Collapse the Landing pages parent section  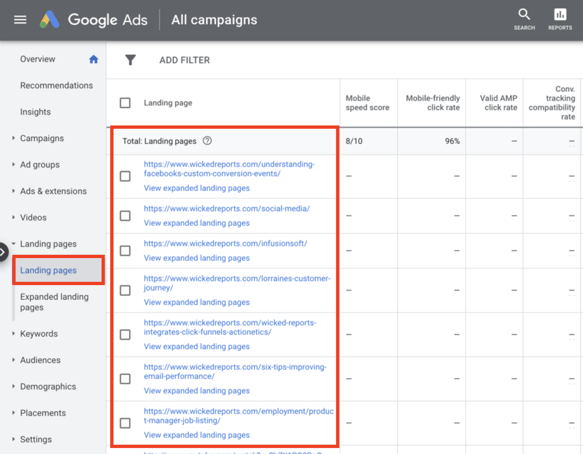(13, 244)
